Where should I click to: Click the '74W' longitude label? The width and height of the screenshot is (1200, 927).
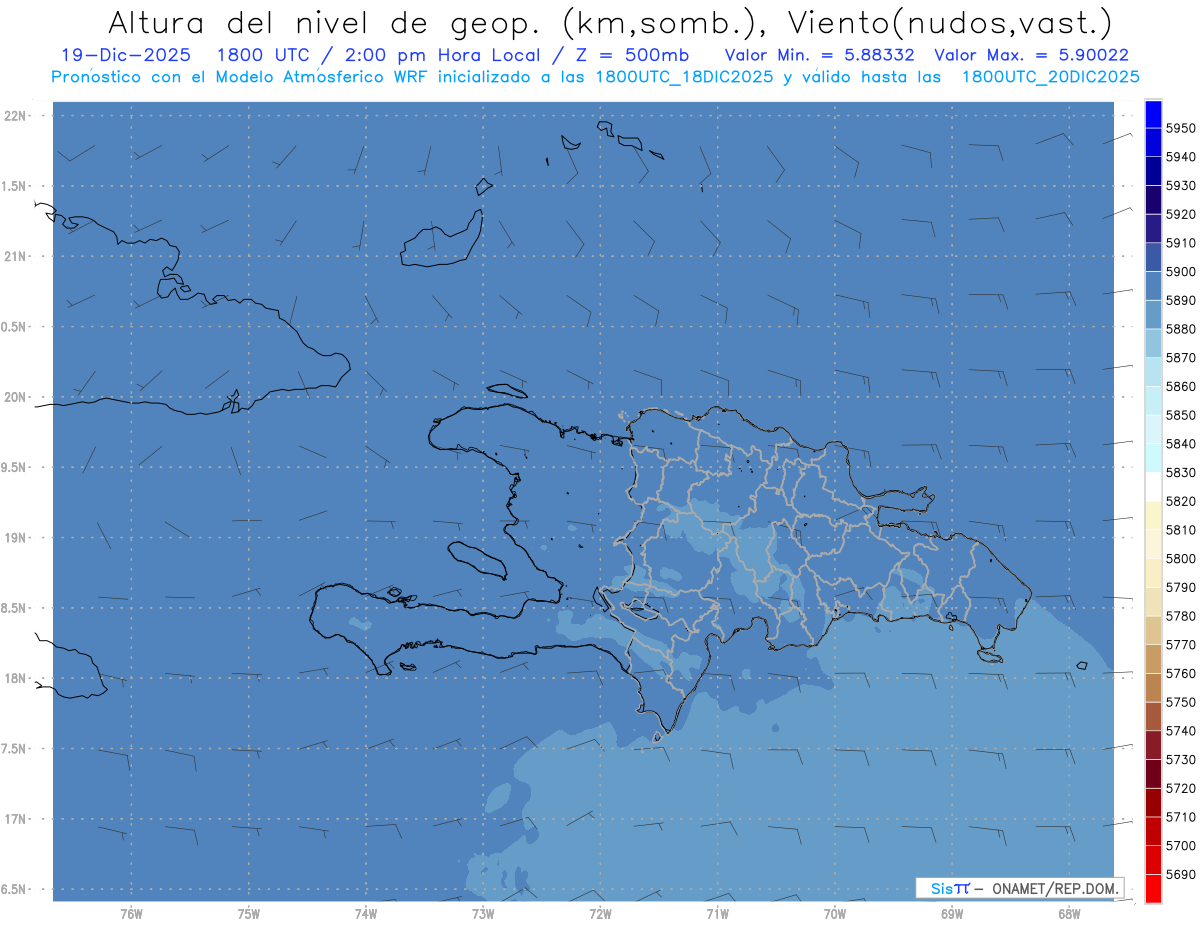(x=366, y=914)
